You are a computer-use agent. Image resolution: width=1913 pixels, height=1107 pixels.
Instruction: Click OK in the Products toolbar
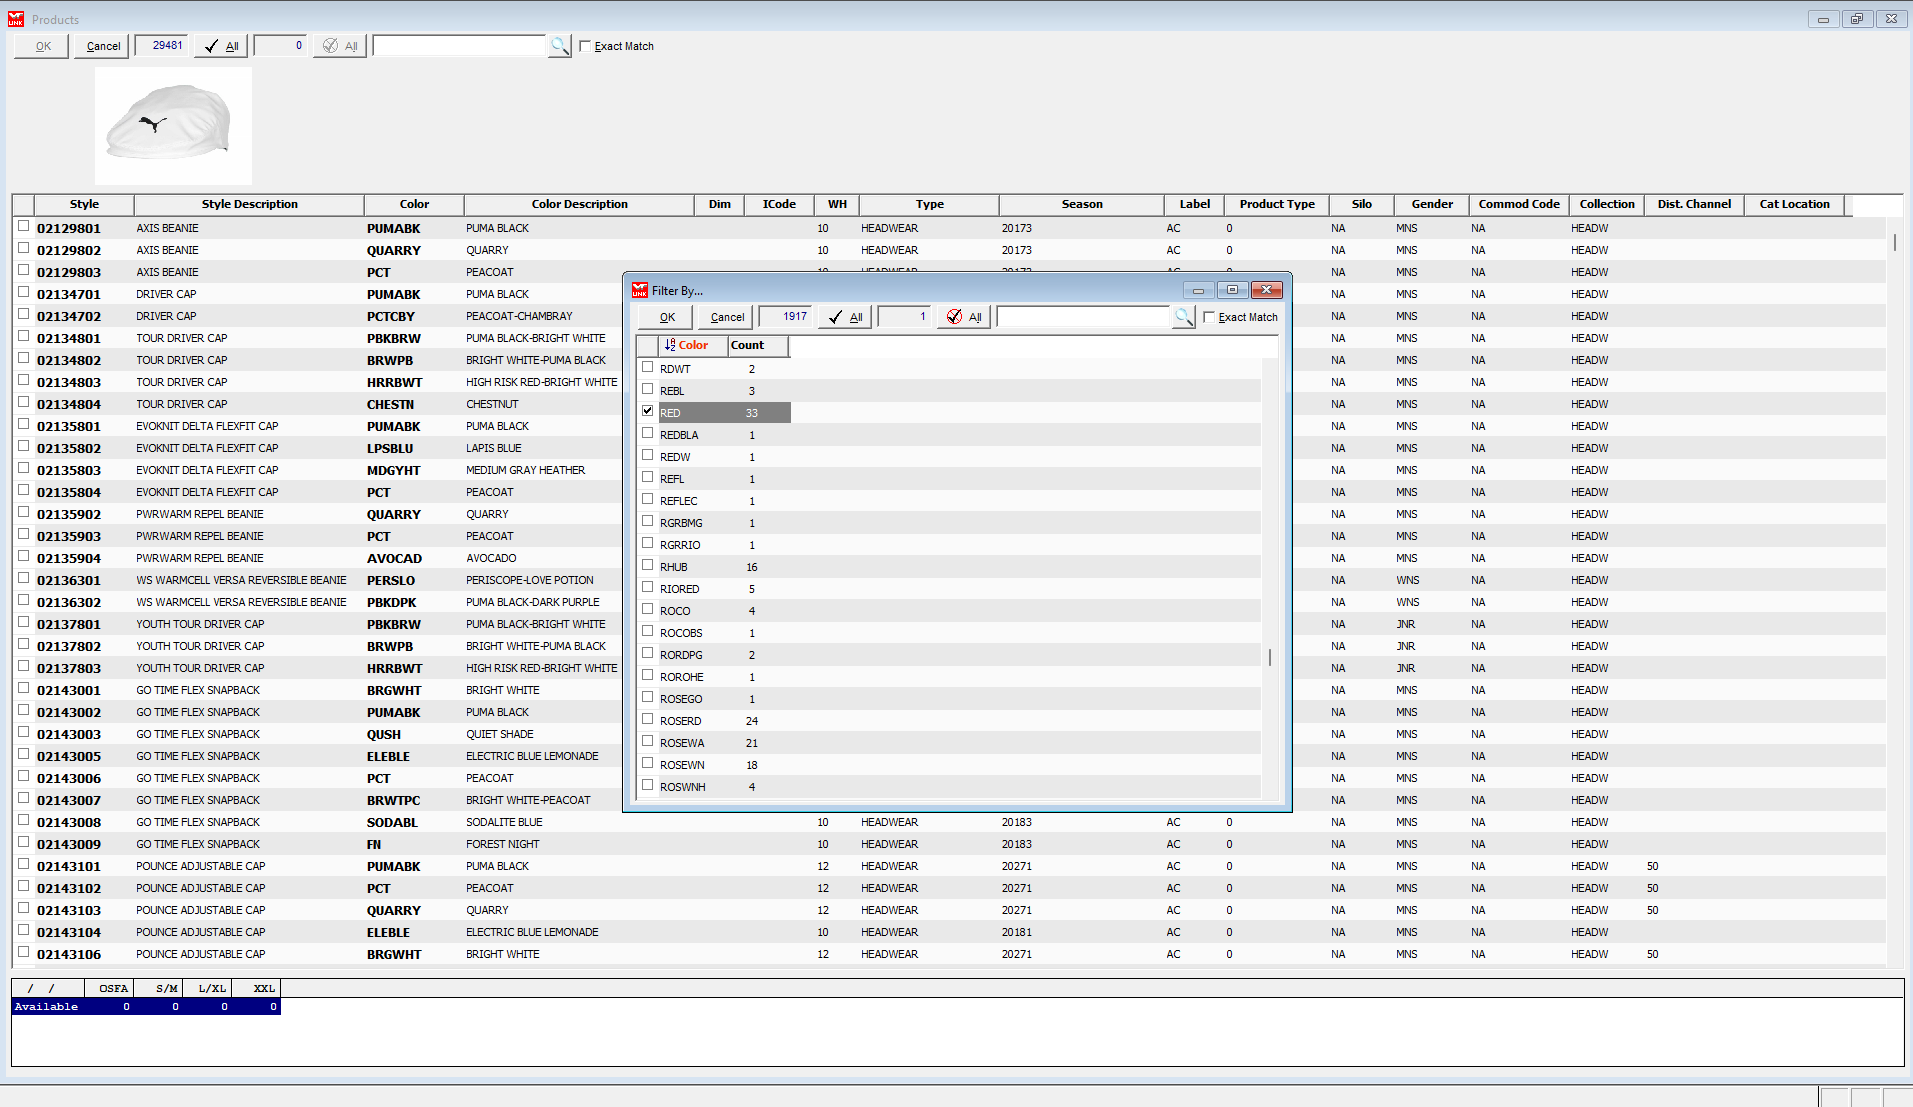pyautogui.click(x=42, y=46)
